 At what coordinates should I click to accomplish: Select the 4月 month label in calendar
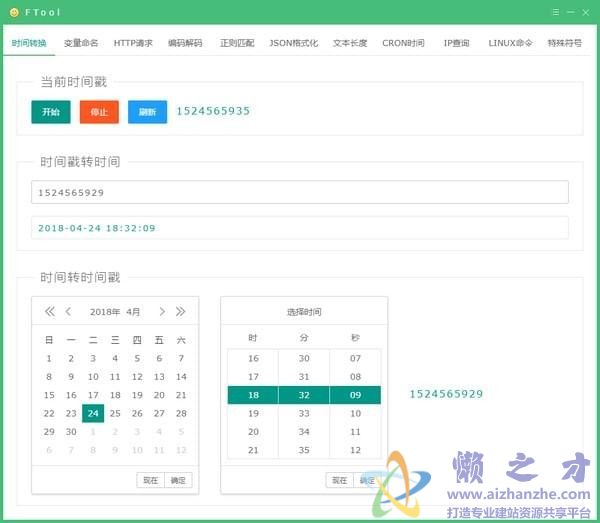(133, 312)
